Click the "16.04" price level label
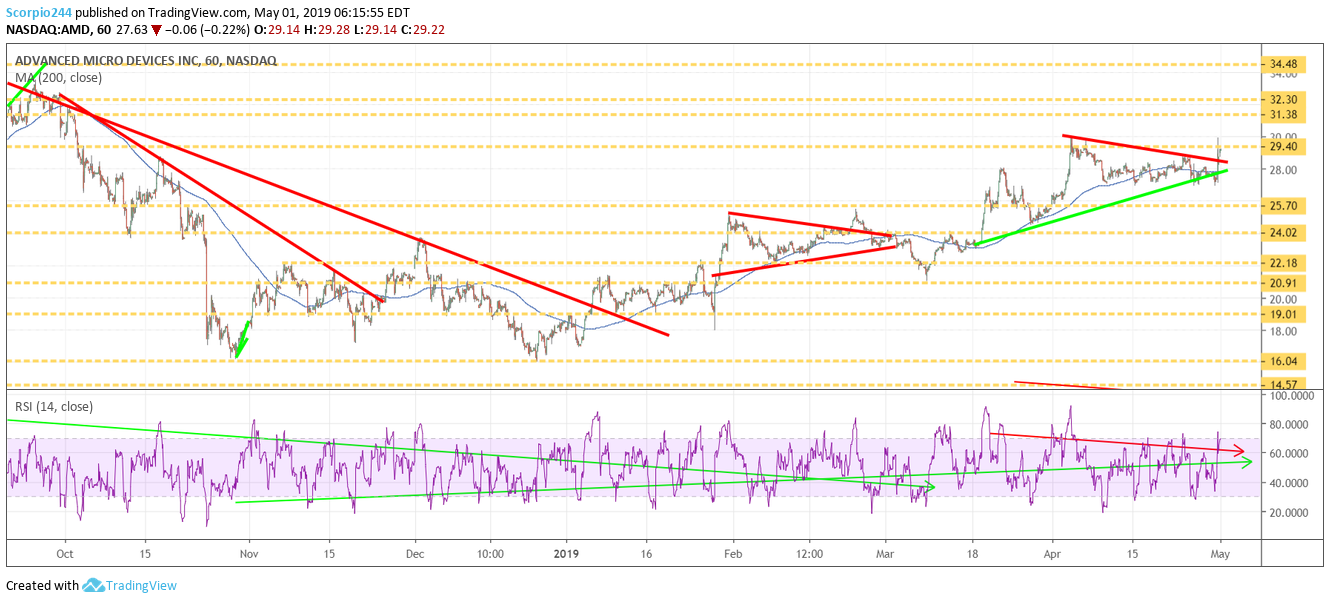This screenshot has width=1330, height=603. (x=1283, y=361)
